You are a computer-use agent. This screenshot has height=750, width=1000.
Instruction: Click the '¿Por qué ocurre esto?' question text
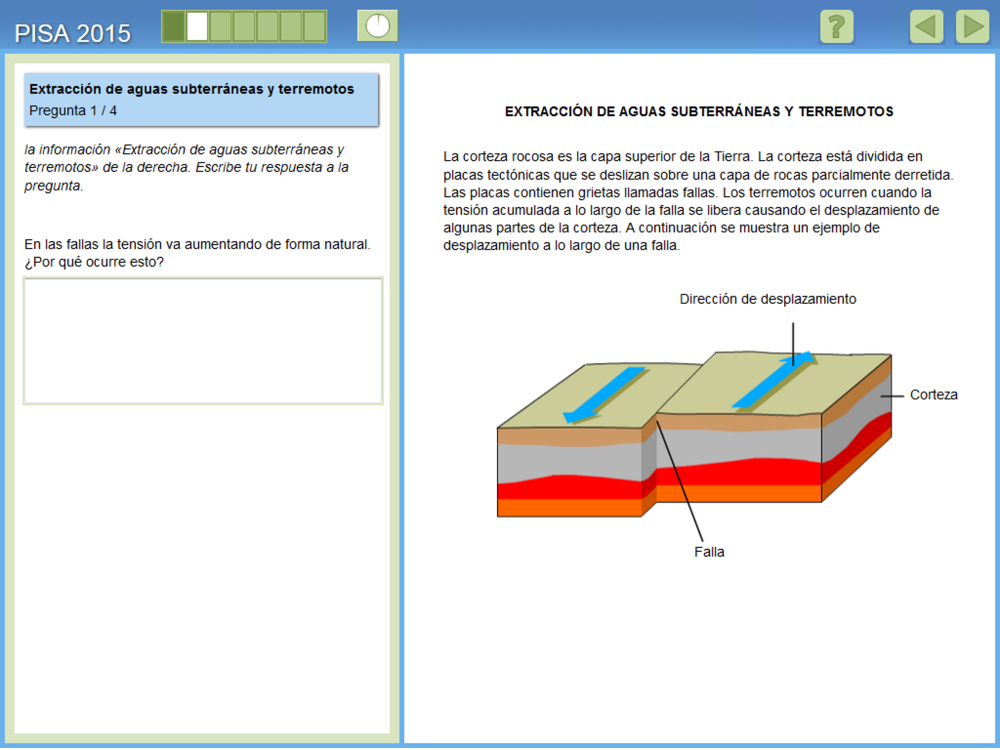click(x=95, y=262)
